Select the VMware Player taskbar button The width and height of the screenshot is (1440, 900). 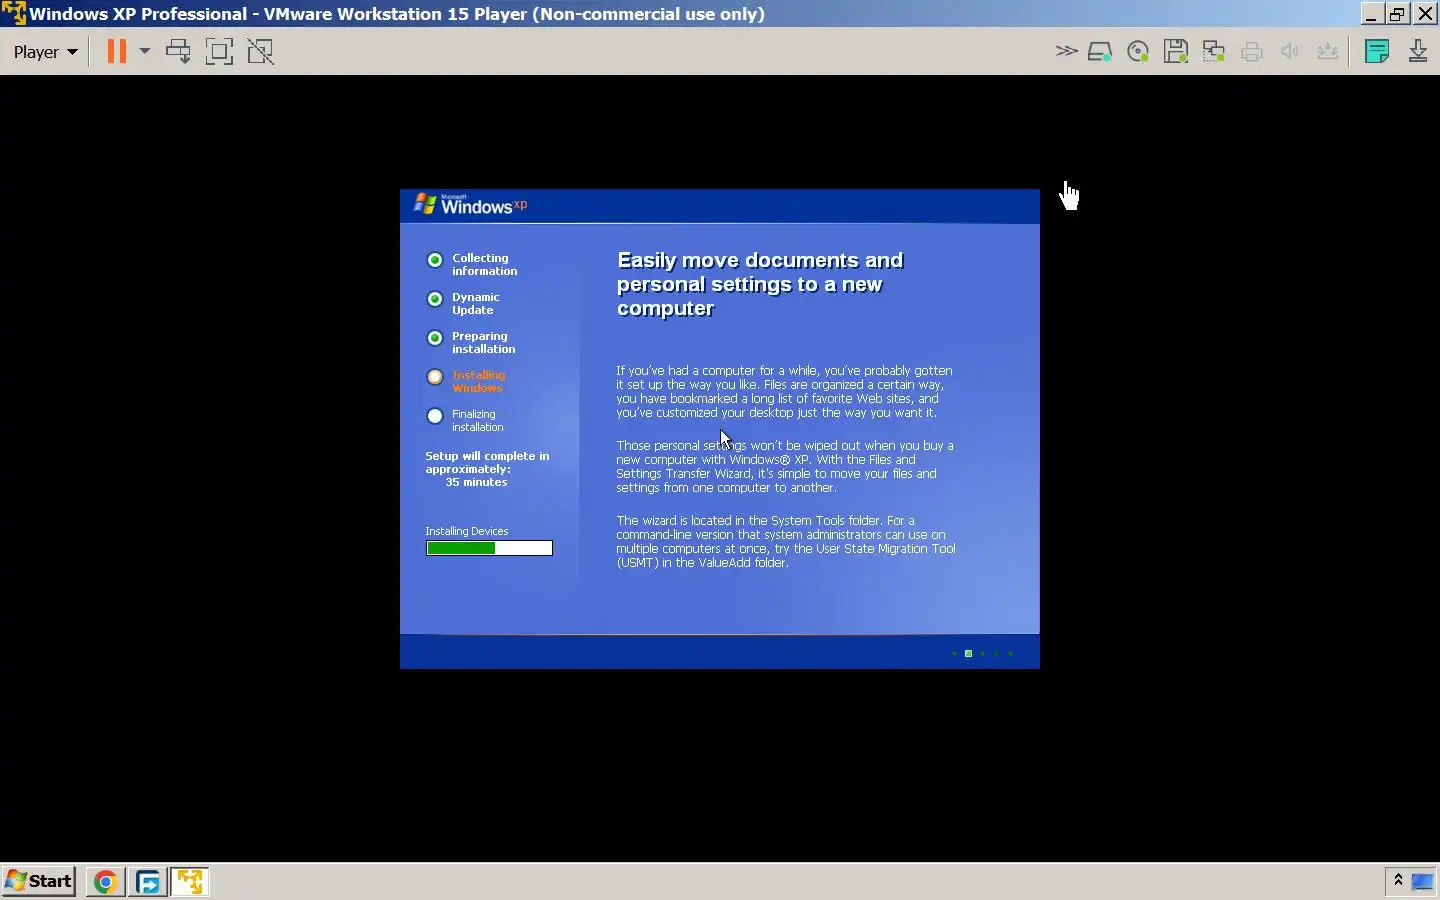189,882
